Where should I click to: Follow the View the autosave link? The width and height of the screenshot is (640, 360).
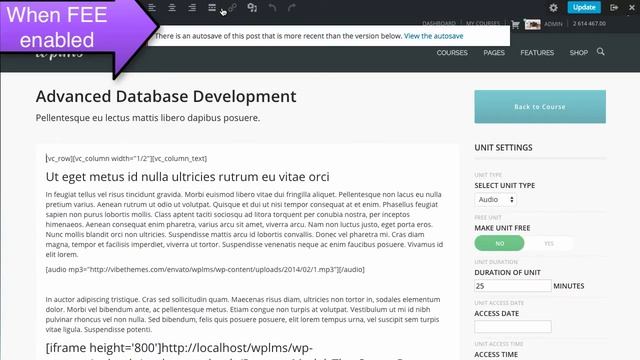pos(433,36)
